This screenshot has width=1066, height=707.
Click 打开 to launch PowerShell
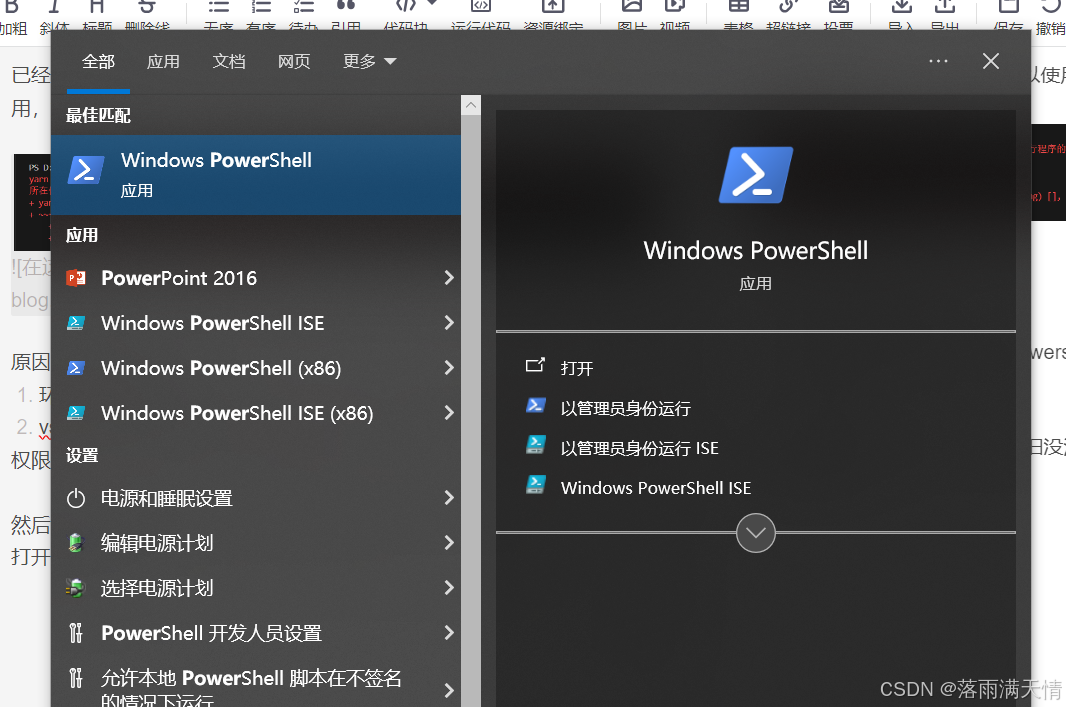(x=577, y=368)
